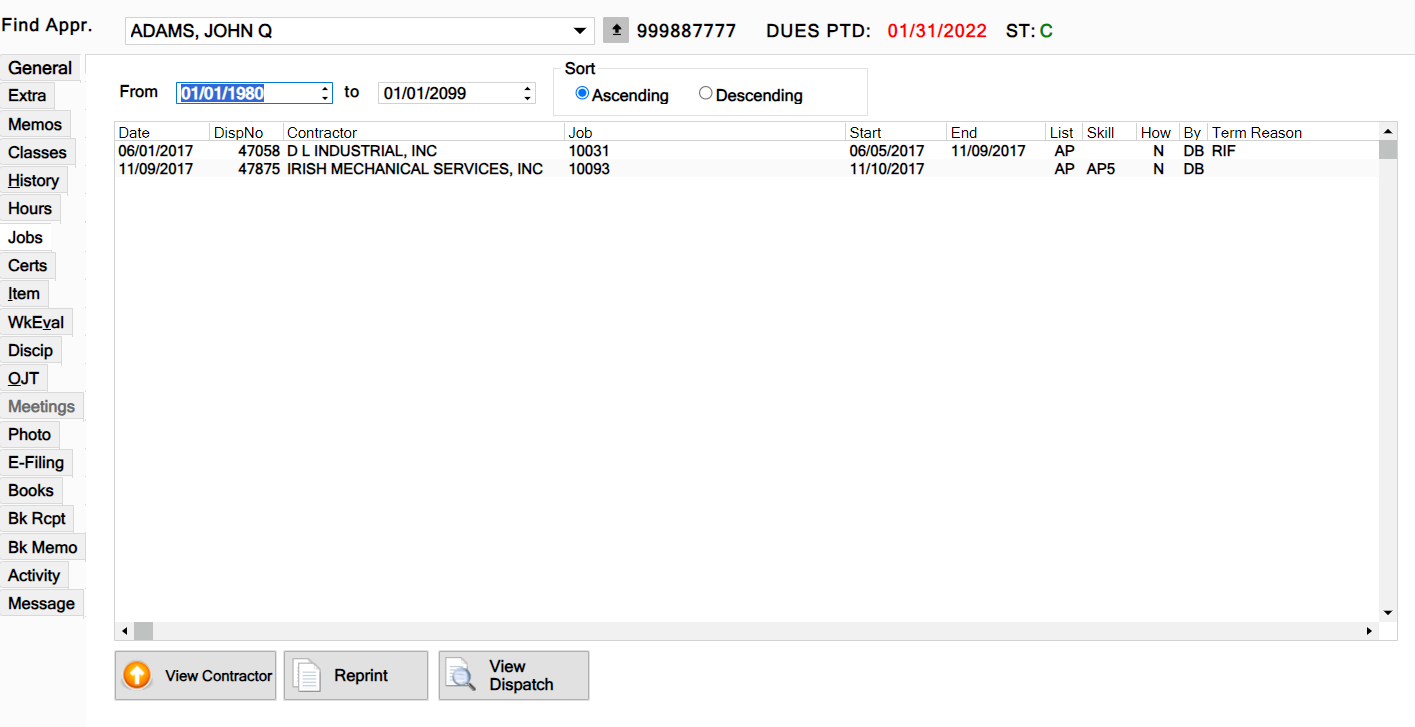
Task: Click the From date input field
Action: coord(246,93)
